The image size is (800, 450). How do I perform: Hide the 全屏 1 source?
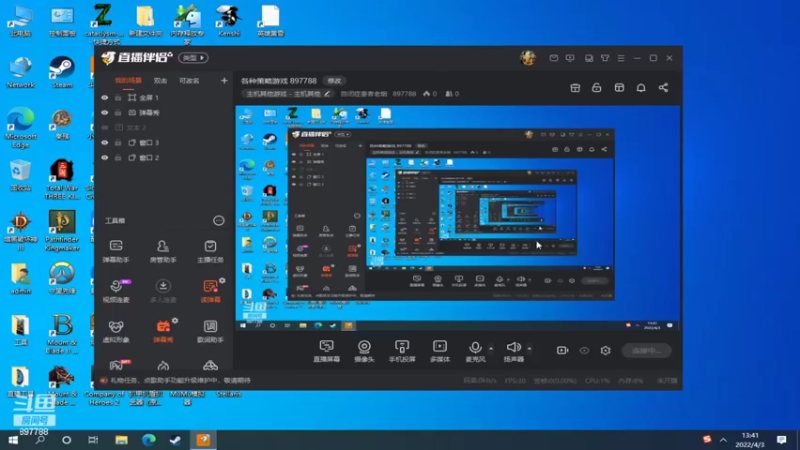[105, 97]
